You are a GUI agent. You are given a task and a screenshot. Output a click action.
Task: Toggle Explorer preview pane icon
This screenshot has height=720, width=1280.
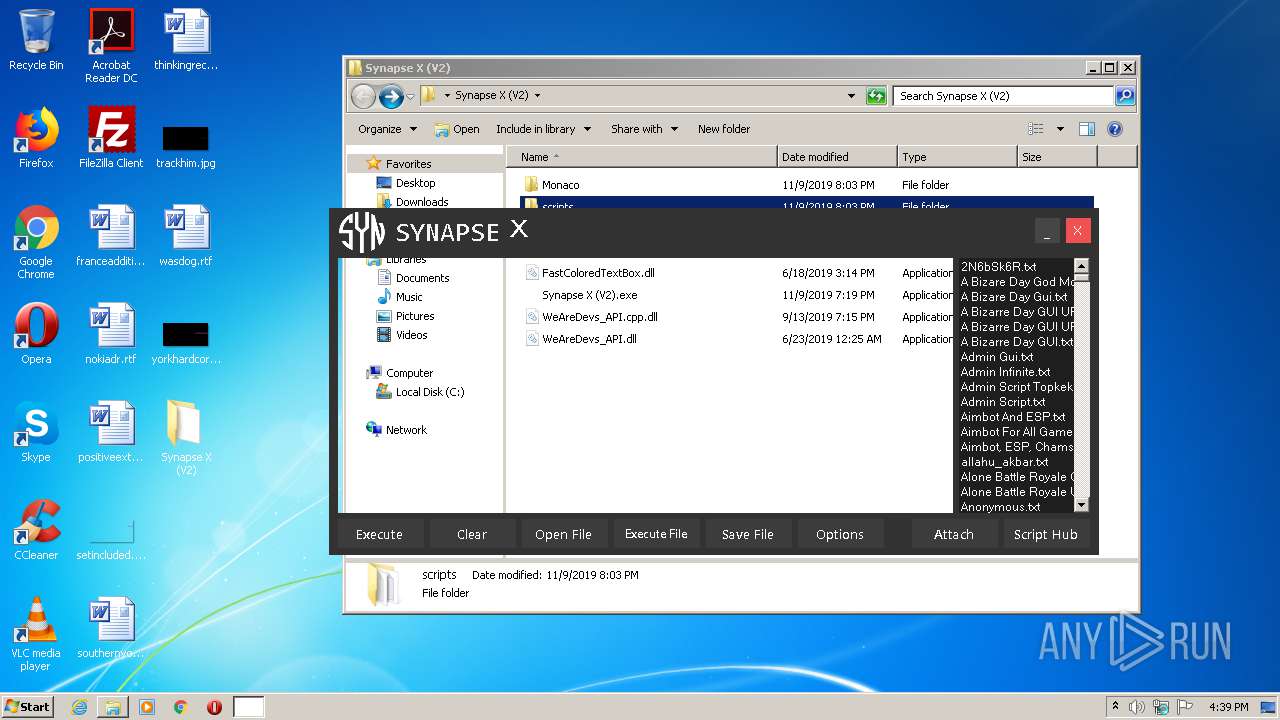pyautogui.click(x=1087, y=129)
